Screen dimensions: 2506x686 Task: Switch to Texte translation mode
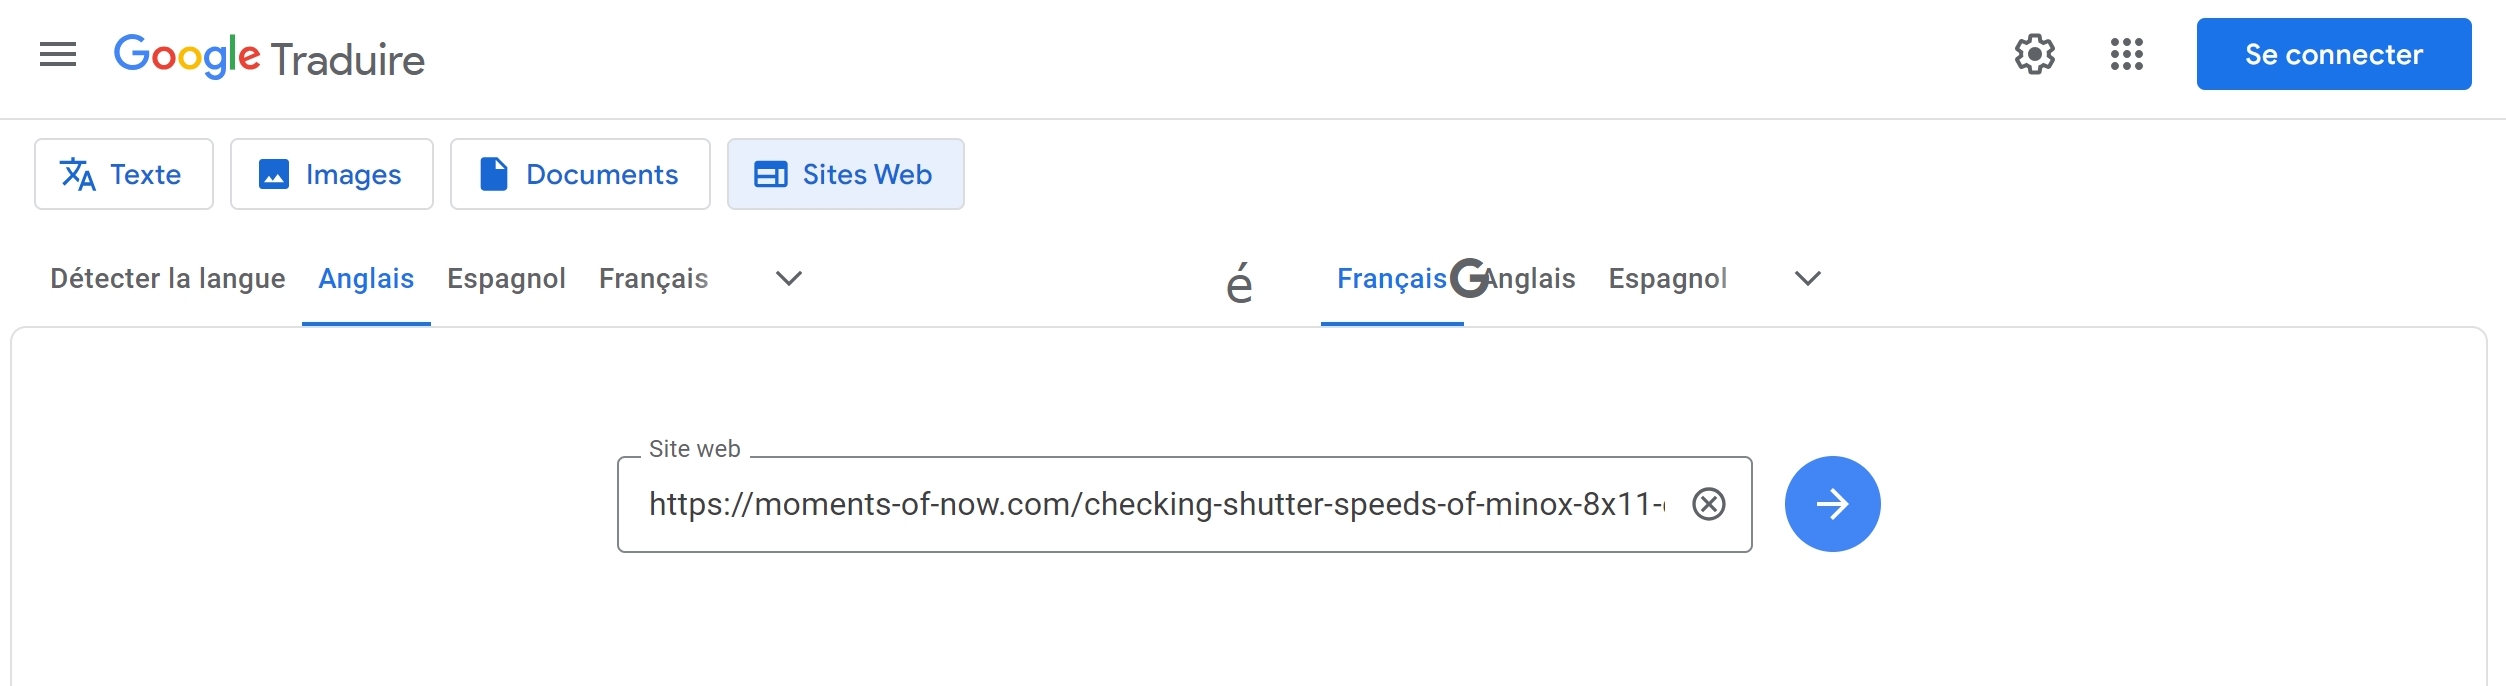[124, 174]
